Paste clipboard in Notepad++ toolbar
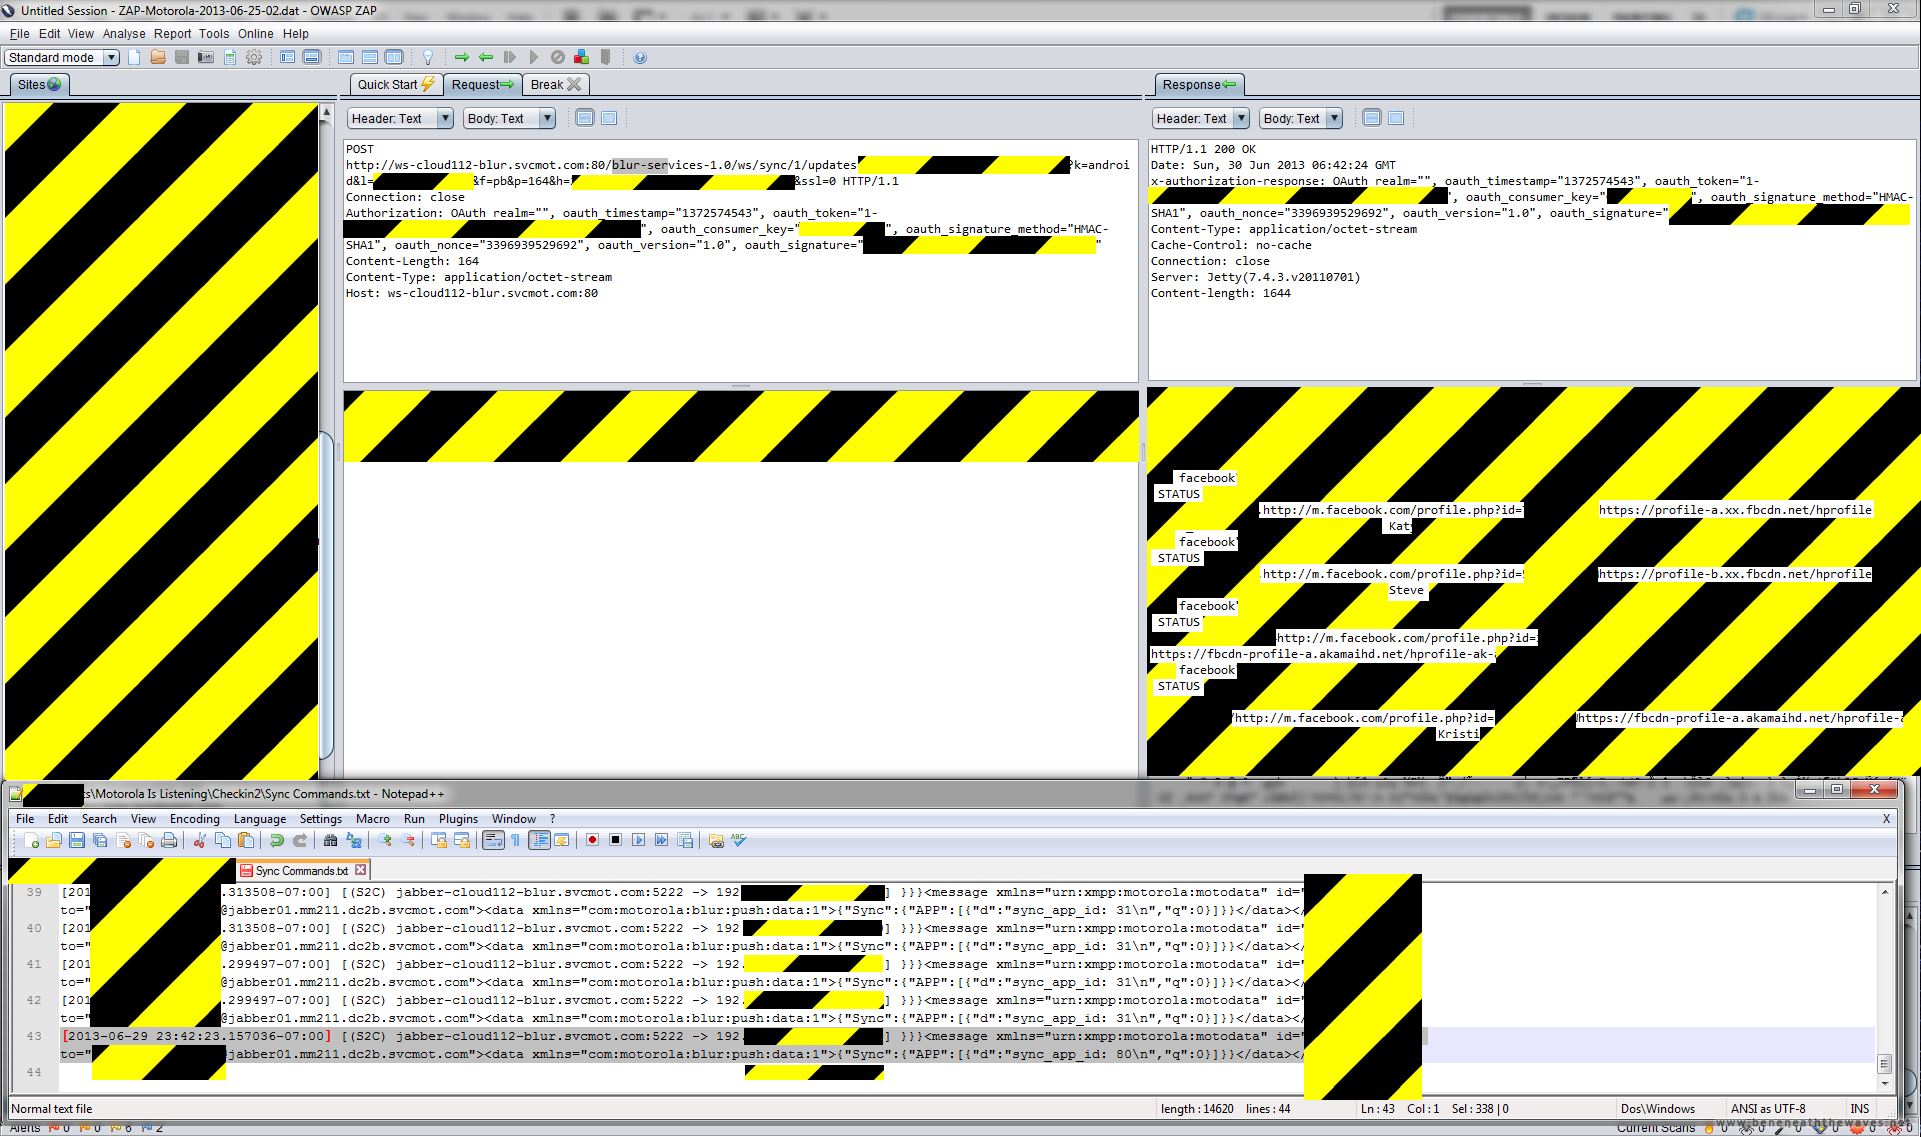 [246, 840]
